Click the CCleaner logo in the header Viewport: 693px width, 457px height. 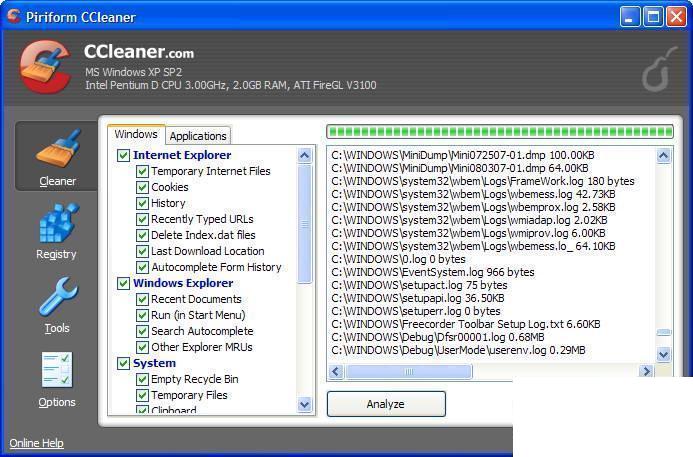pyautogui.click(x=46, y=66)
